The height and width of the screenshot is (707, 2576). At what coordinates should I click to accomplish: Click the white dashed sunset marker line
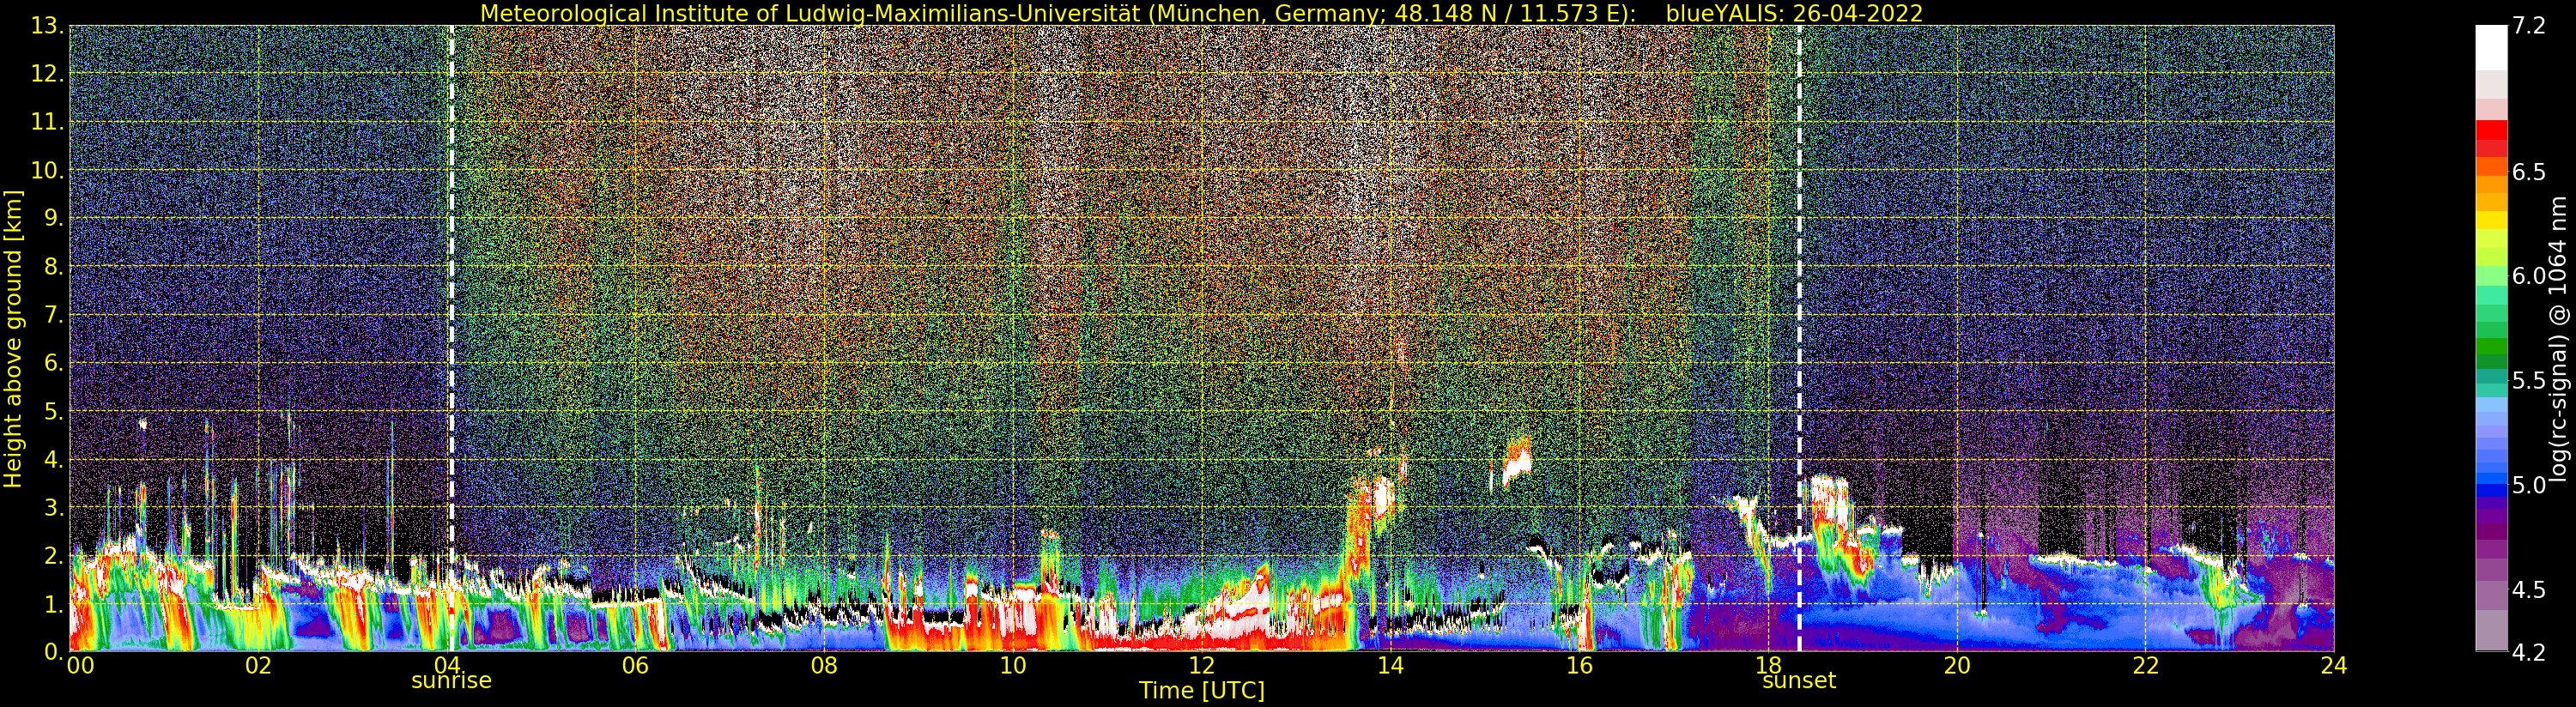1799,339
